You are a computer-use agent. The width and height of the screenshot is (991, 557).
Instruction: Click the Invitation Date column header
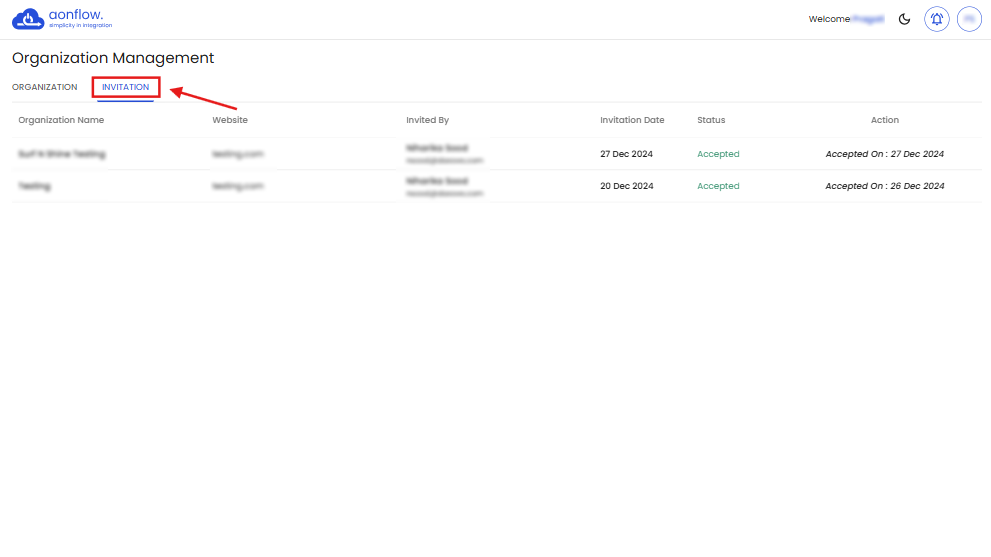[x=632, y=120]
